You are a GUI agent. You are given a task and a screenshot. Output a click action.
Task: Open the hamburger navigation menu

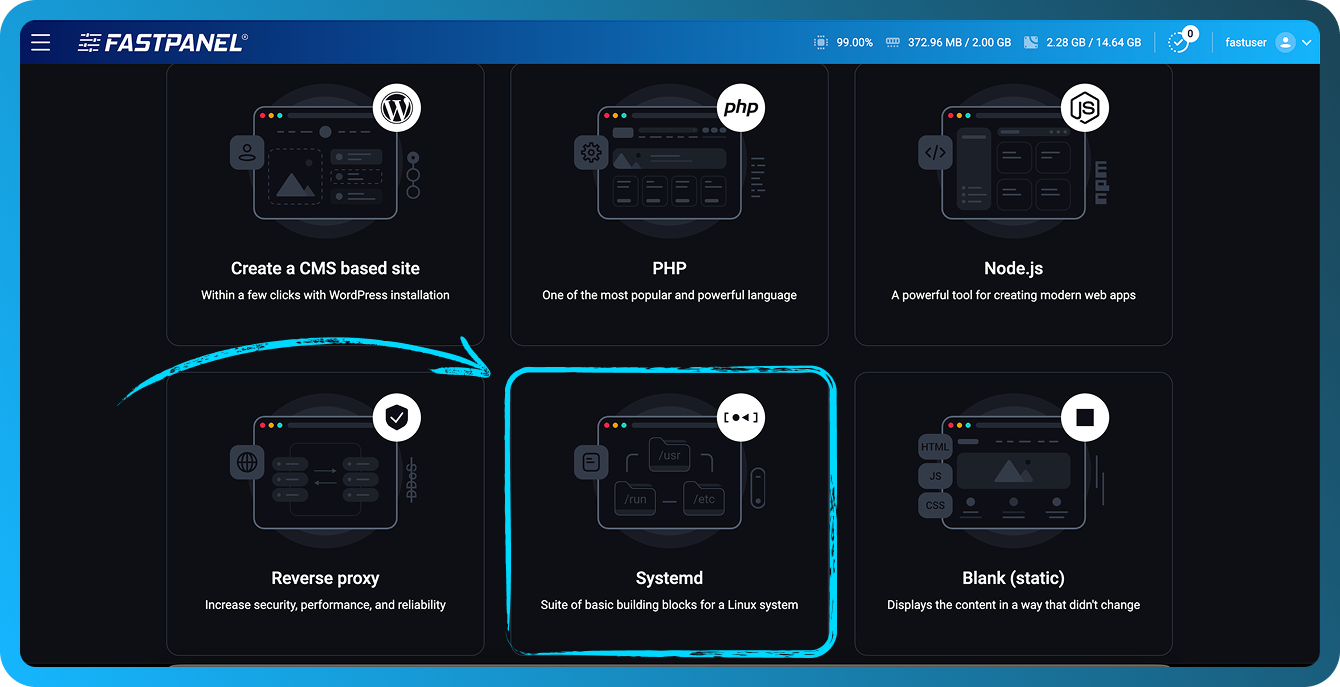40,42
